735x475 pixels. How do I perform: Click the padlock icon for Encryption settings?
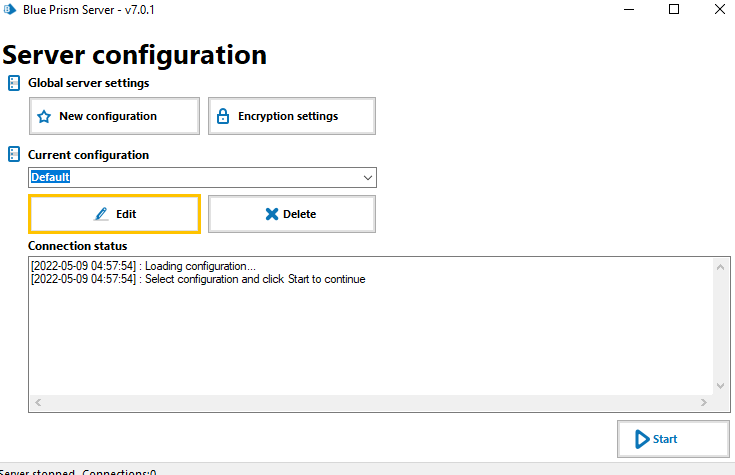click(x=223, y=116)
